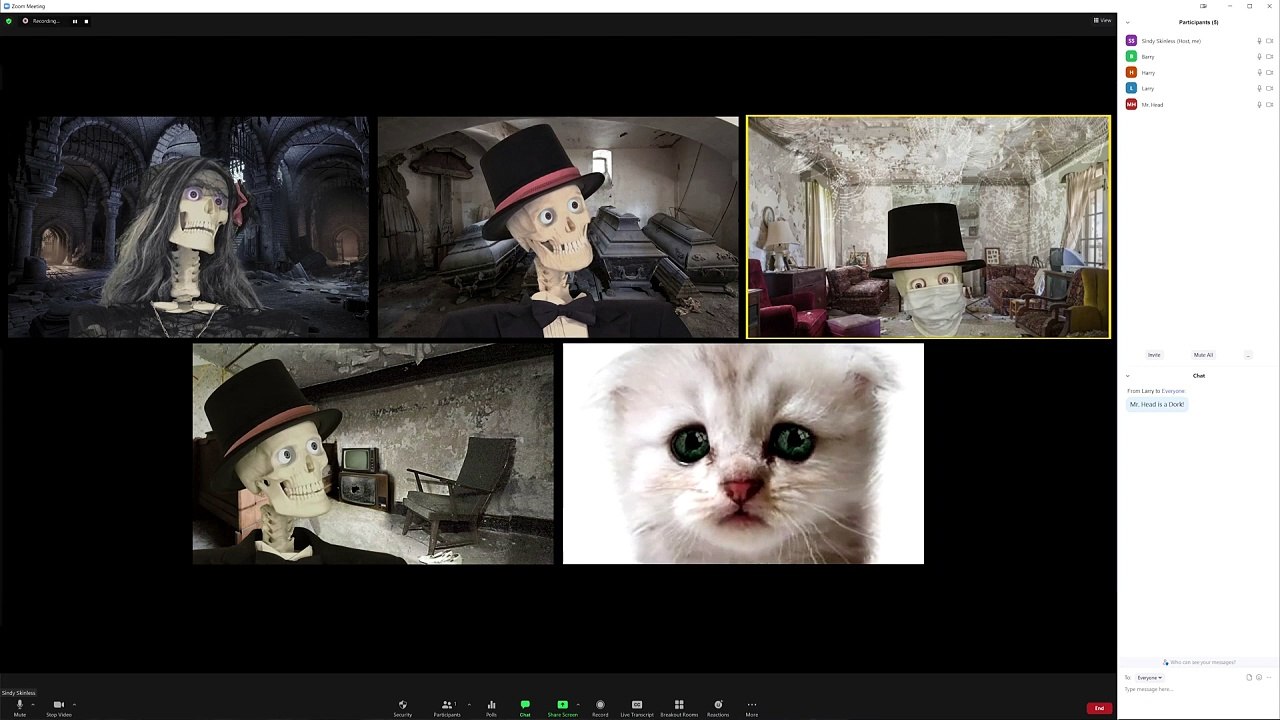The width and height of the screenshot is (1280, 720).
Task: Select the long-haired skeleton video tile
Action: click(188, 227)
